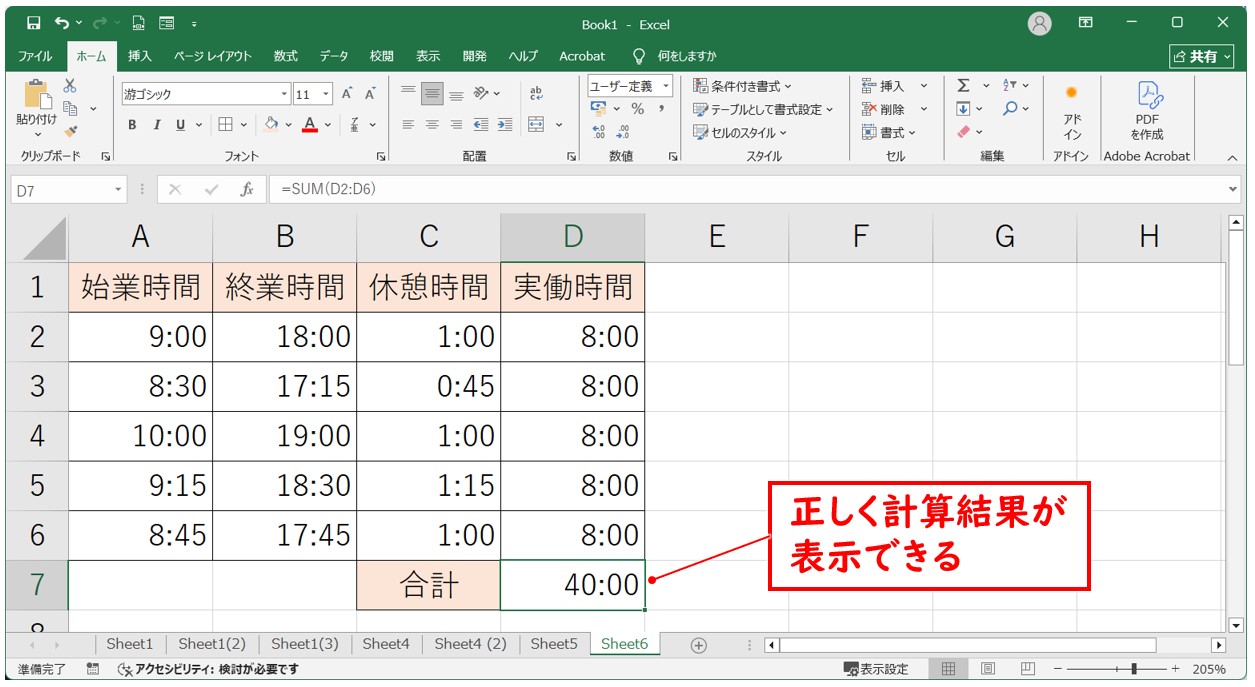The width and height of the screenshot is (1255, 687).
Task: Open the ユーザー定義 number format dropdown
Action: 666,86
